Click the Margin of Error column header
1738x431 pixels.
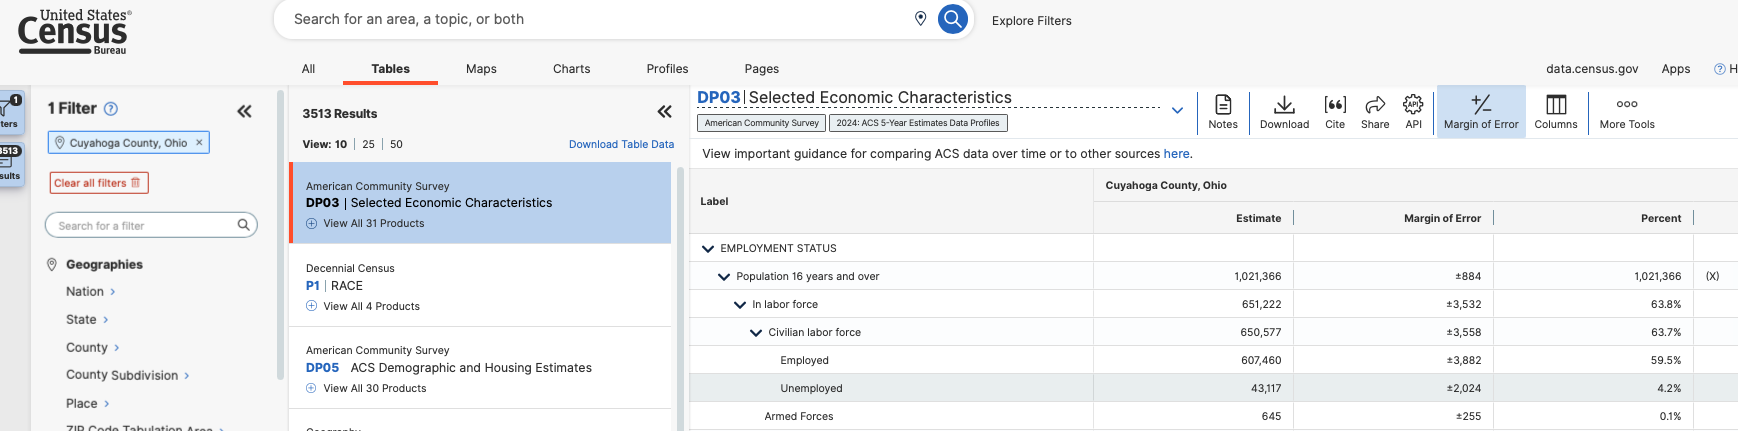click(x=1442, y=218)
